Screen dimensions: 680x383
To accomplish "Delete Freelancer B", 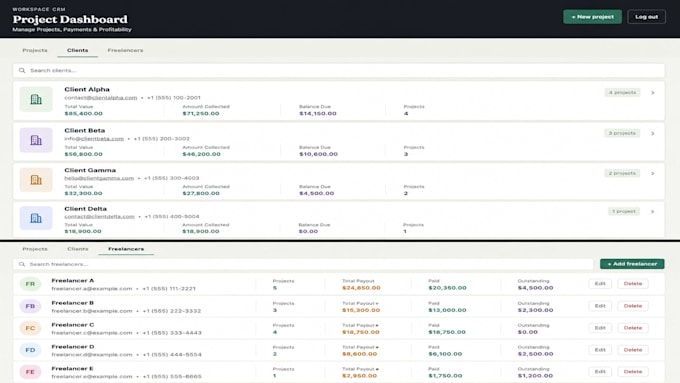I will pos(633,306).
